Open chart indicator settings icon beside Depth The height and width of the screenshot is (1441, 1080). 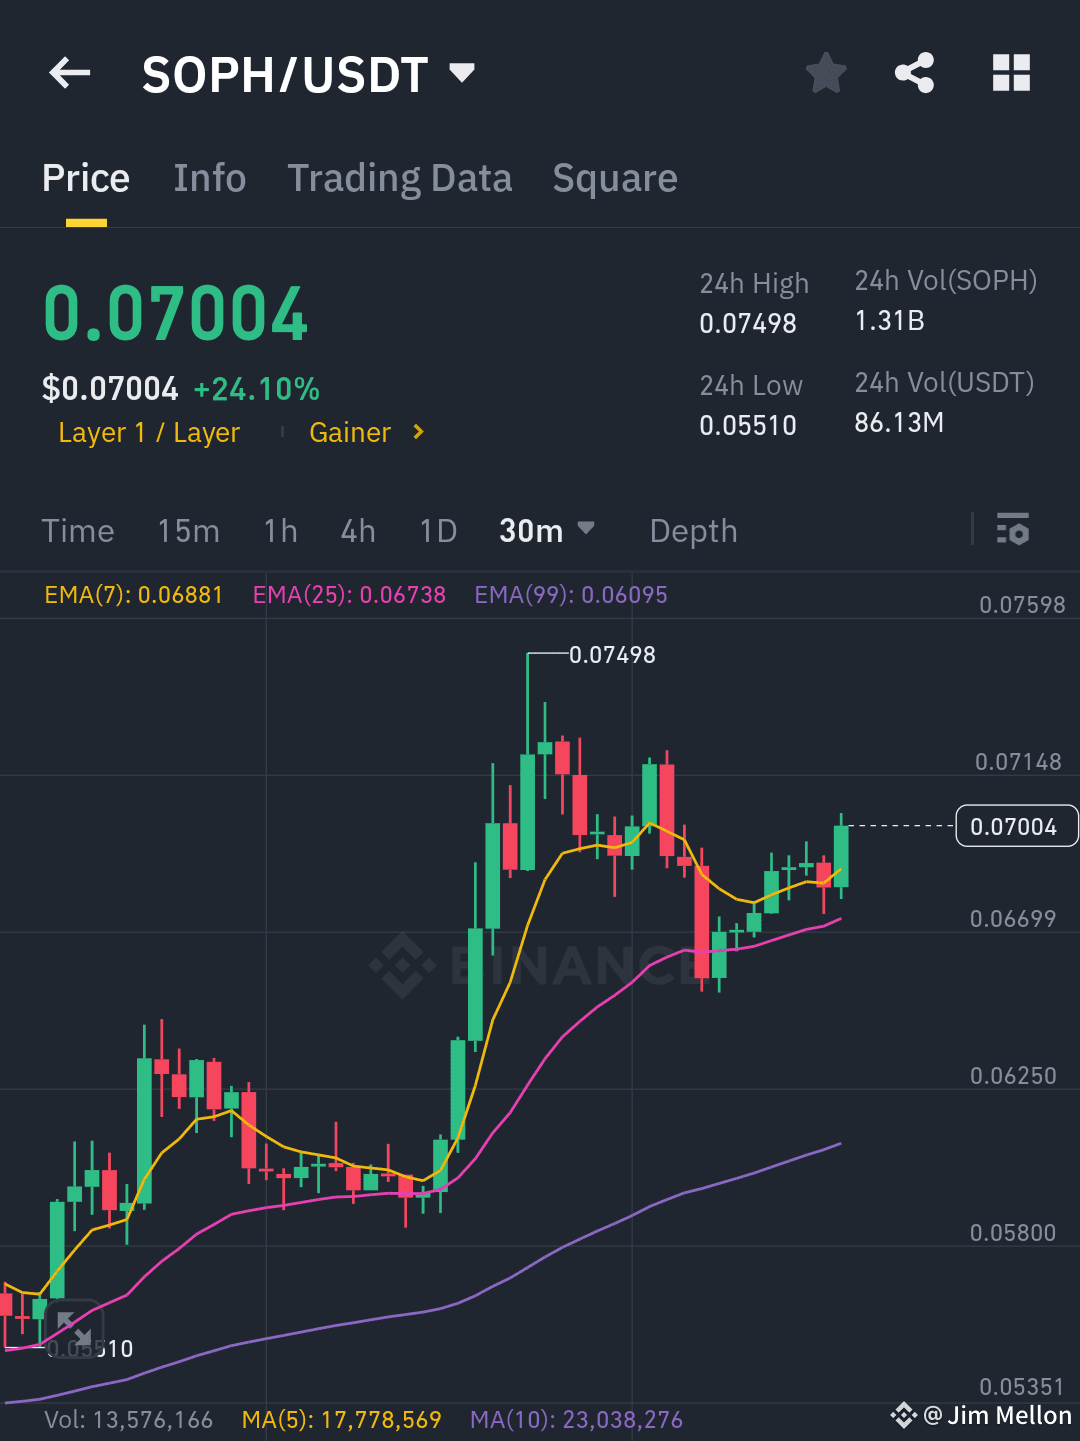(x=1013, y=530)
